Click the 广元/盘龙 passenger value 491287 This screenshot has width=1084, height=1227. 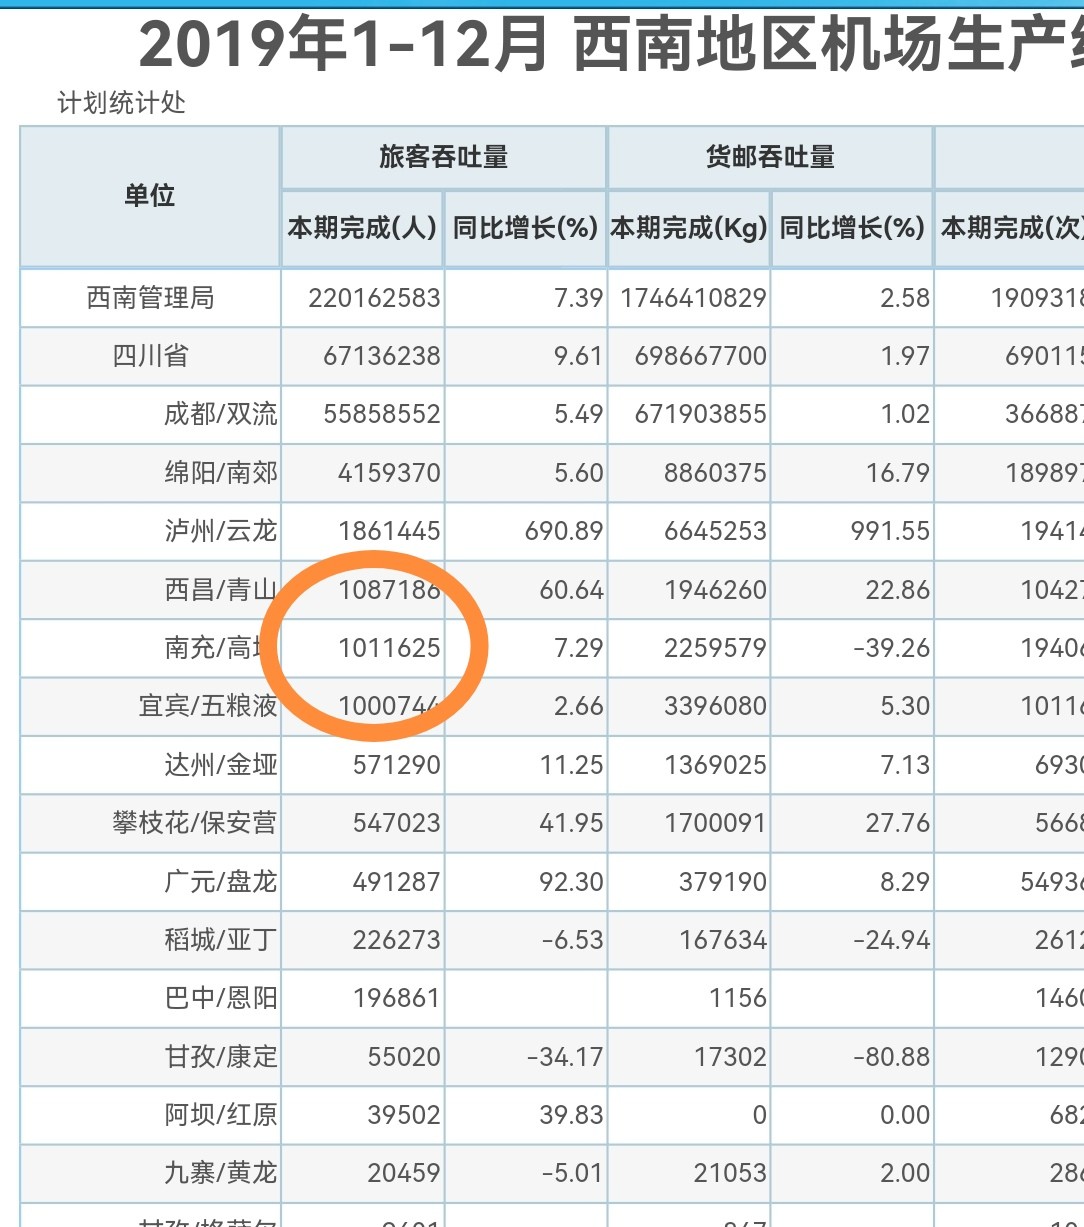point(396,882)
